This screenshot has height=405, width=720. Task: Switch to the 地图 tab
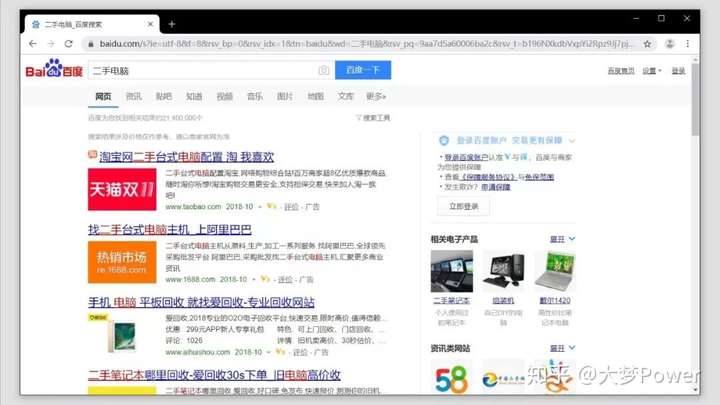[x=315, y=96]
